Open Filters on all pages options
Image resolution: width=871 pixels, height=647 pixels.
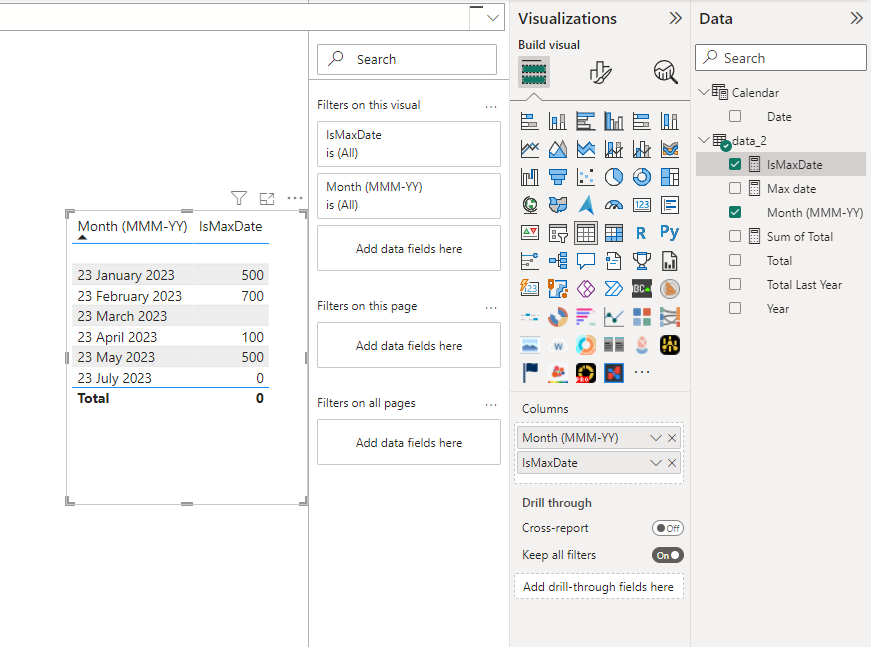coord(491,404)
